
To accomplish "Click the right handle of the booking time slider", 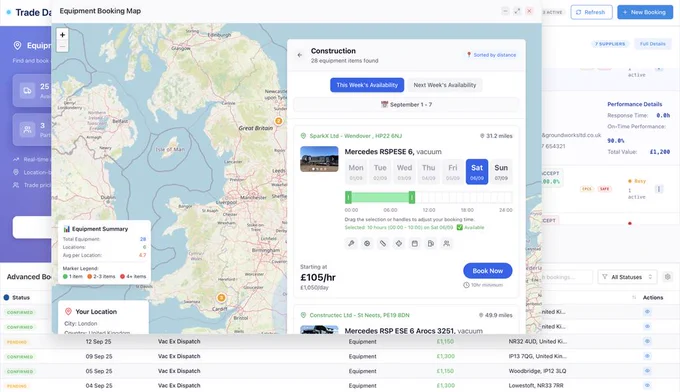I will tap(412, 198).
